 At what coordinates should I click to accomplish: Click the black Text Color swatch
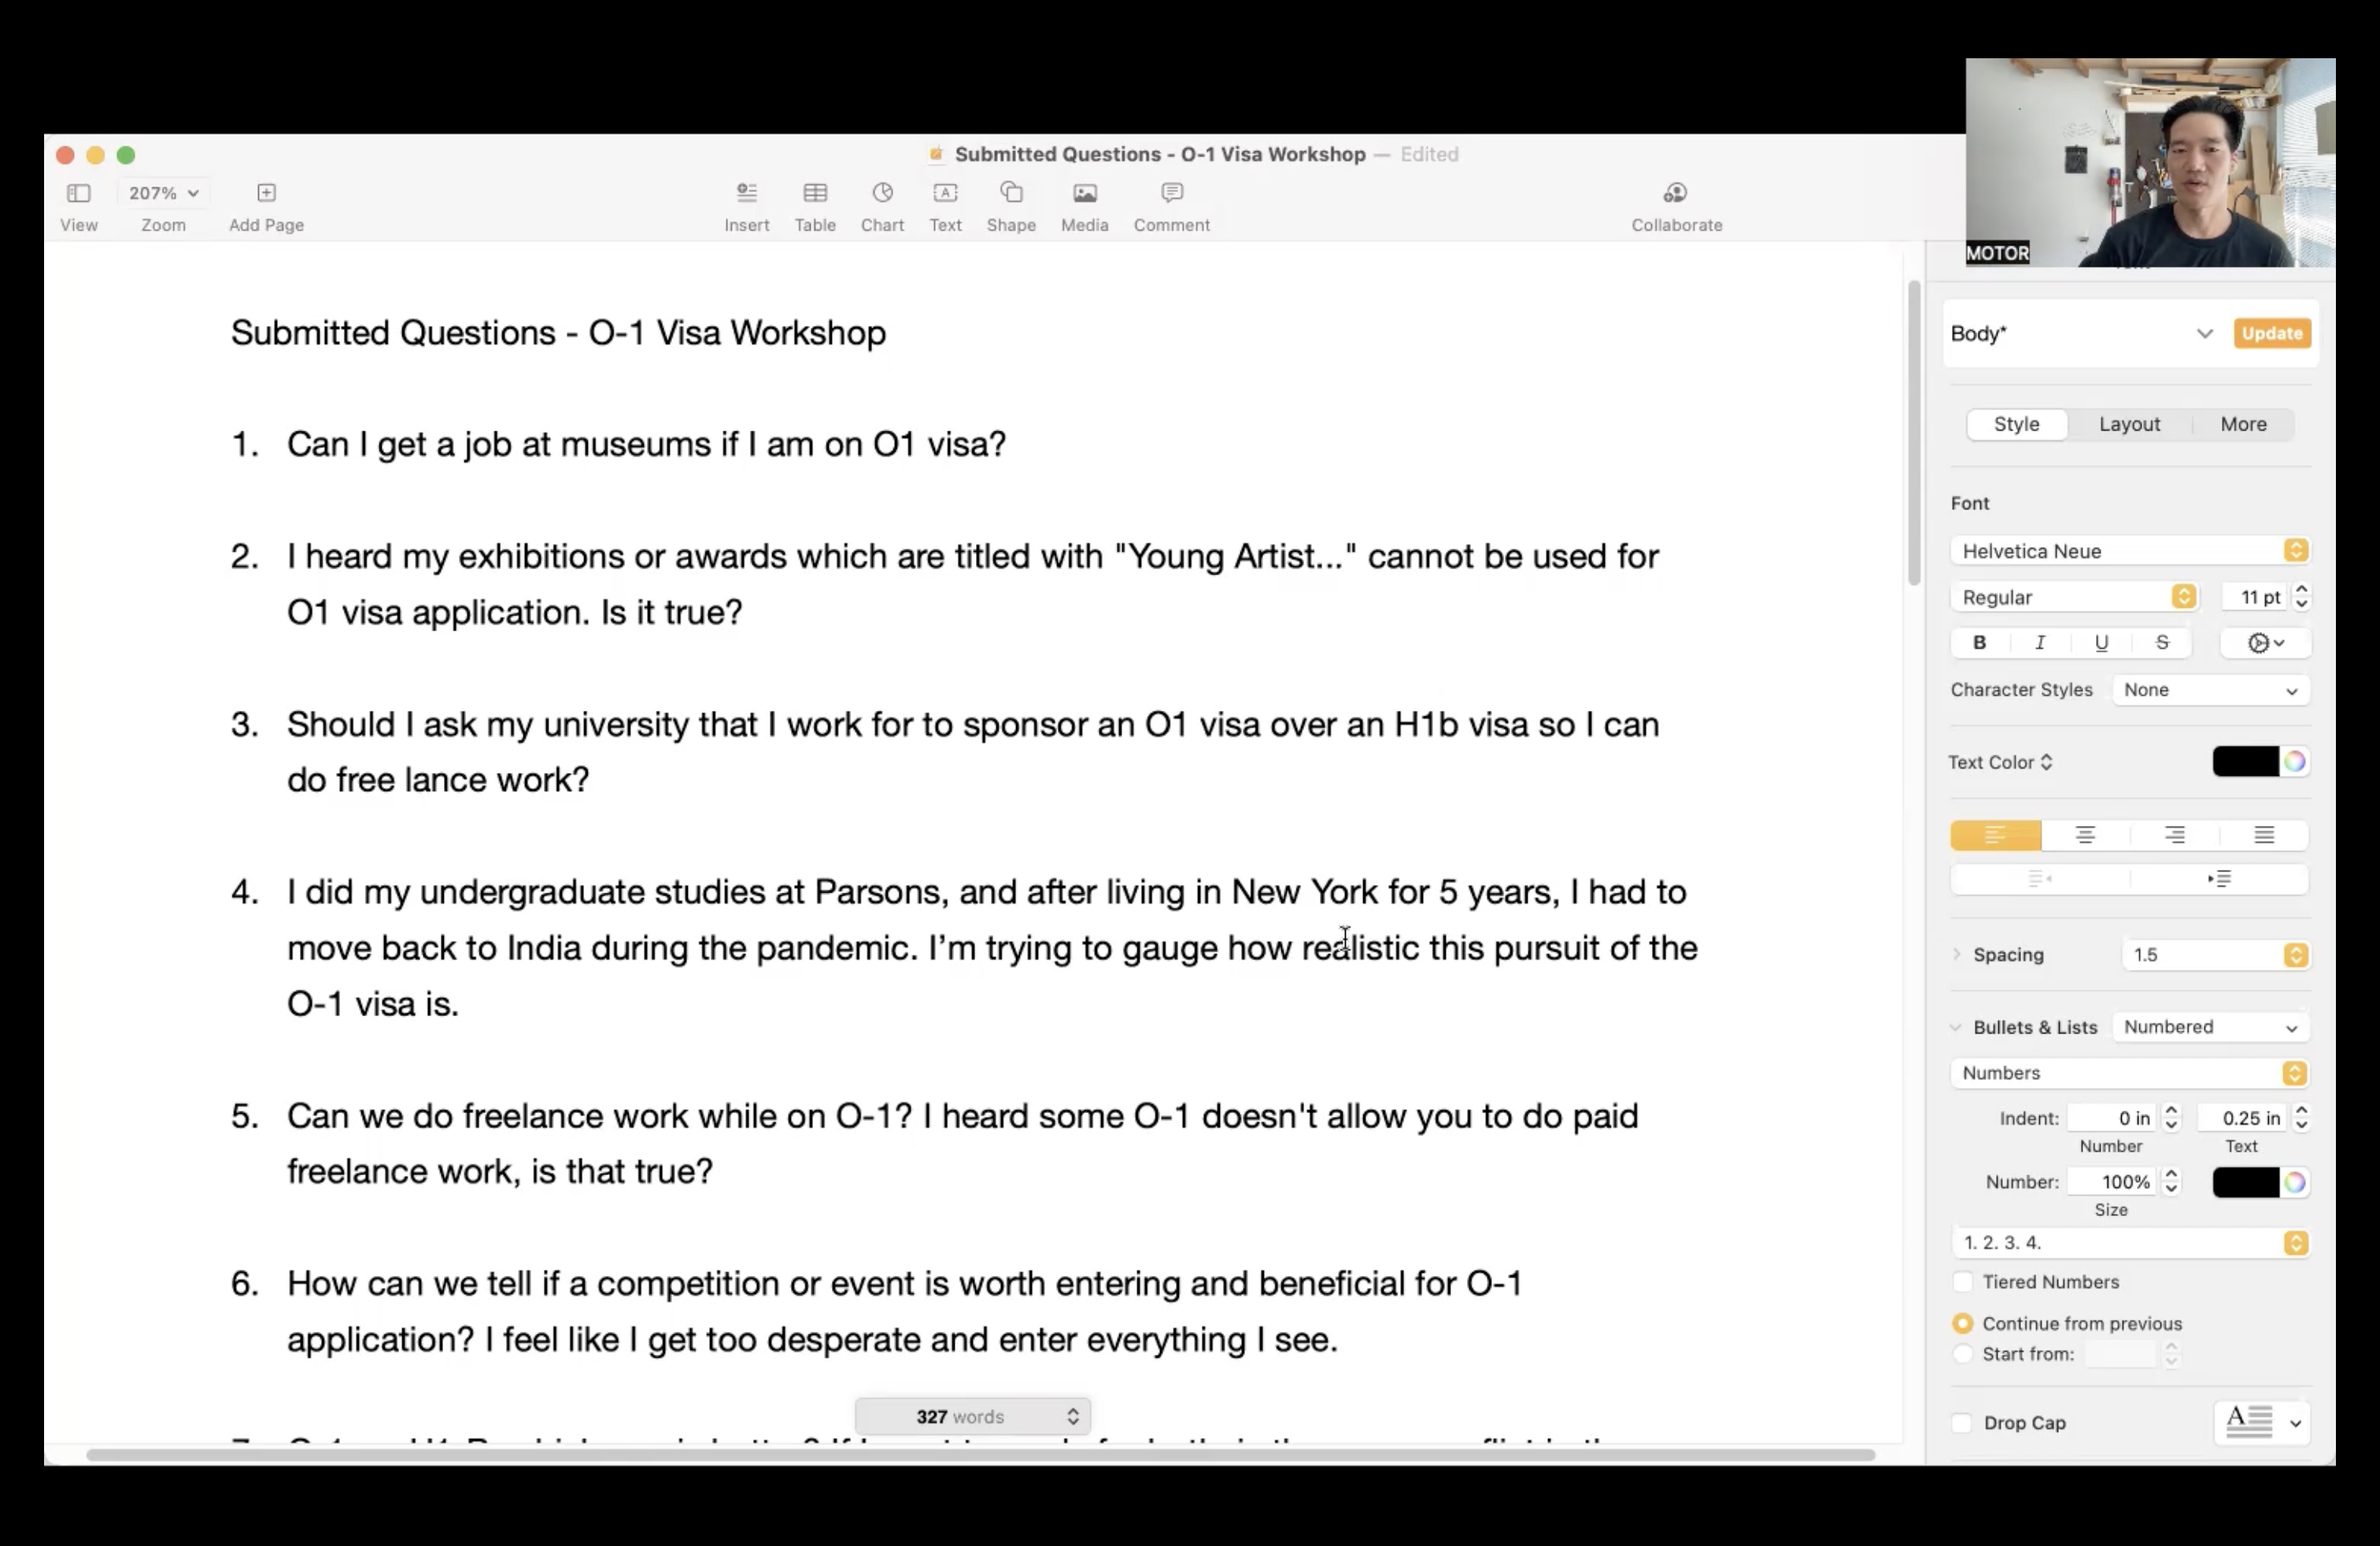(x=2244, y=762)
